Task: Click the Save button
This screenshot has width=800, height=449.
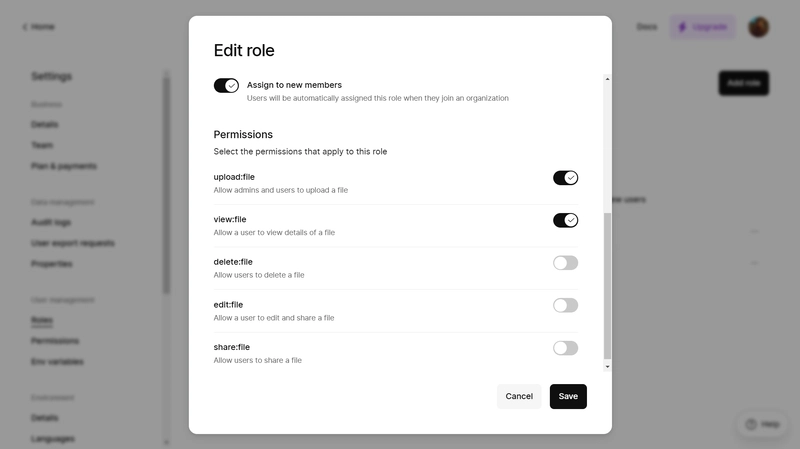Action: 568,396
